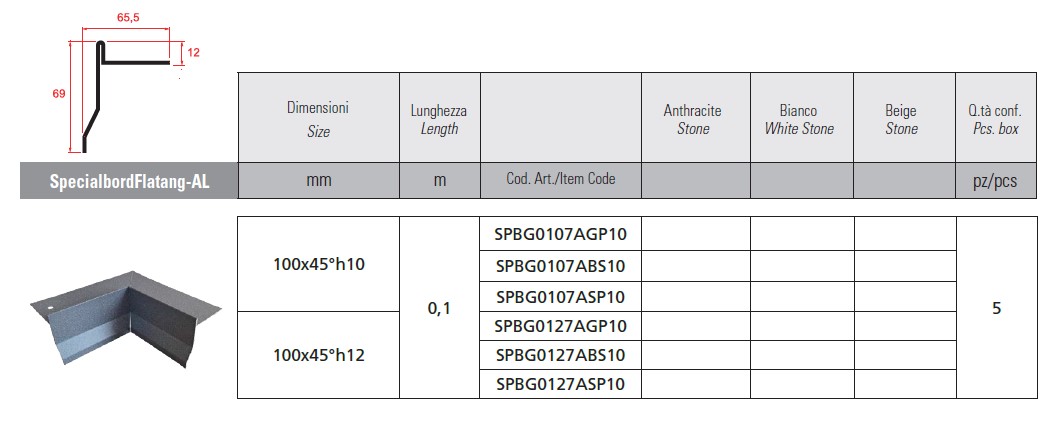
Task: Click the 0,1 length value cell
Action: (440, 307)
